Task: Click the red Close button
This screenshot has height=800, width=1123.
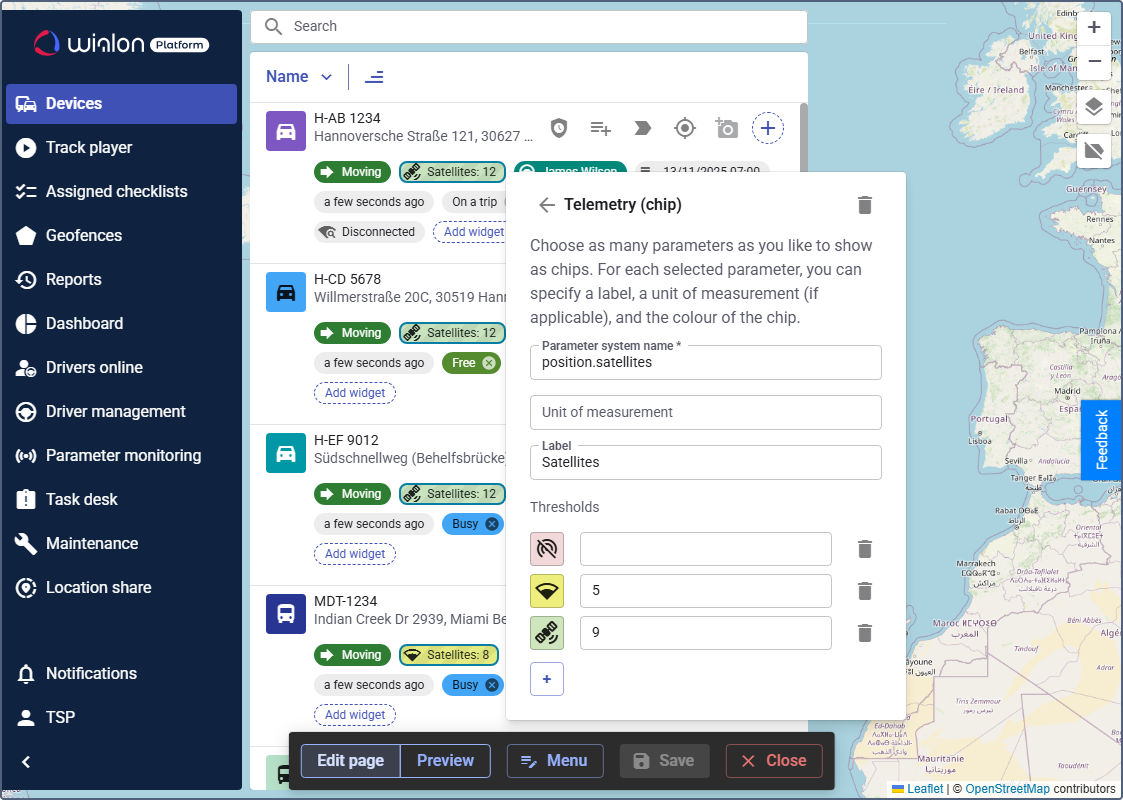Action: [x=774, y=761]
